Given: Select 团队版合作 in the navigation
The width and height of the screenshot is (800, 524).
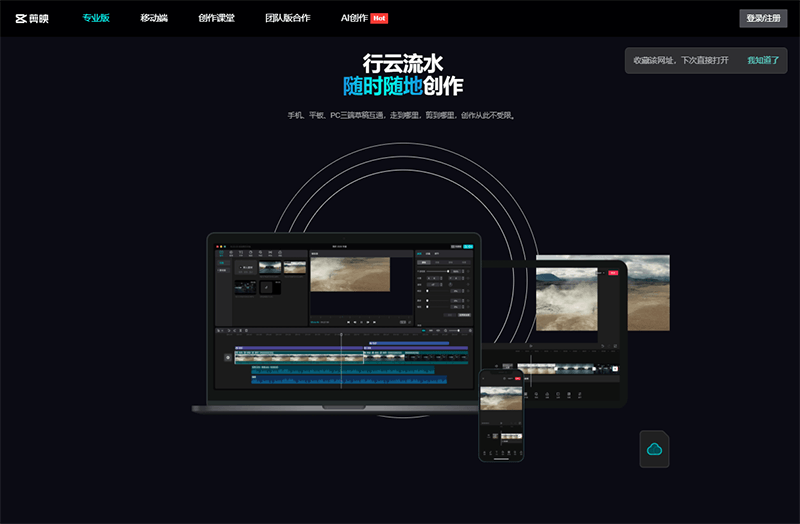Looking at the screenshot, I should [287, 18].
